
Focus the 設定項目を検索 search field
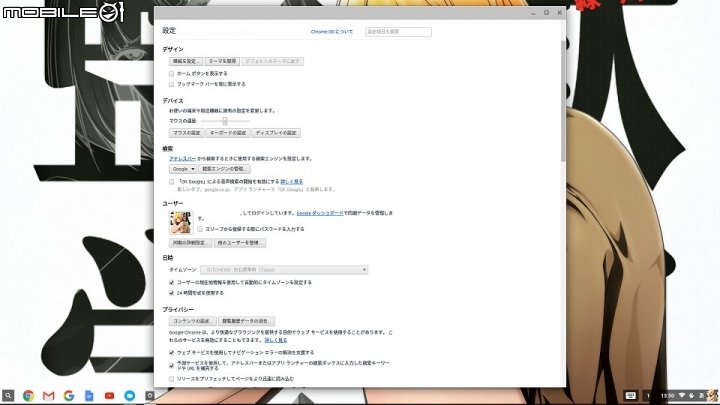point(398,32)
